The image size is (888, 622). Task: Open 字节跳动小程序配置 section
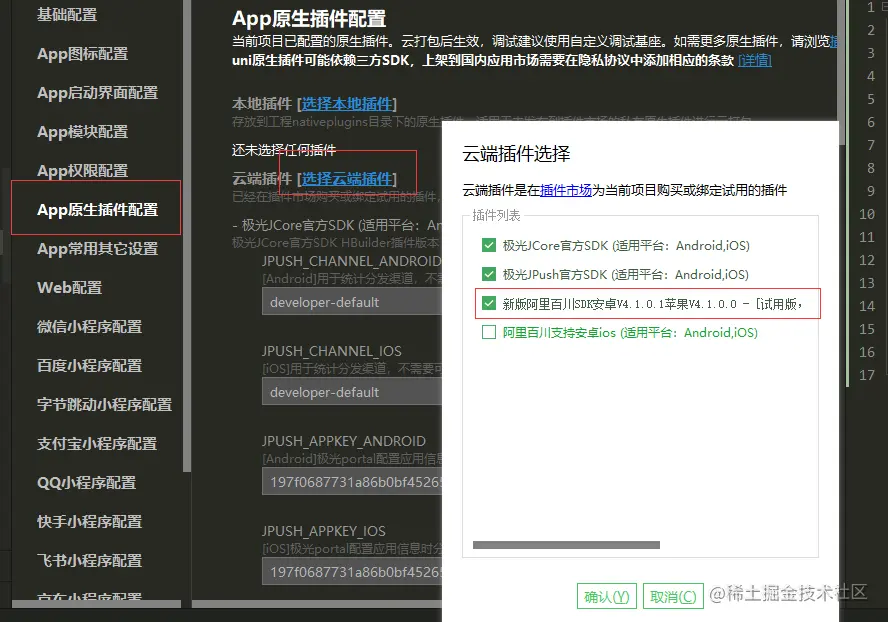click(104, 404)
